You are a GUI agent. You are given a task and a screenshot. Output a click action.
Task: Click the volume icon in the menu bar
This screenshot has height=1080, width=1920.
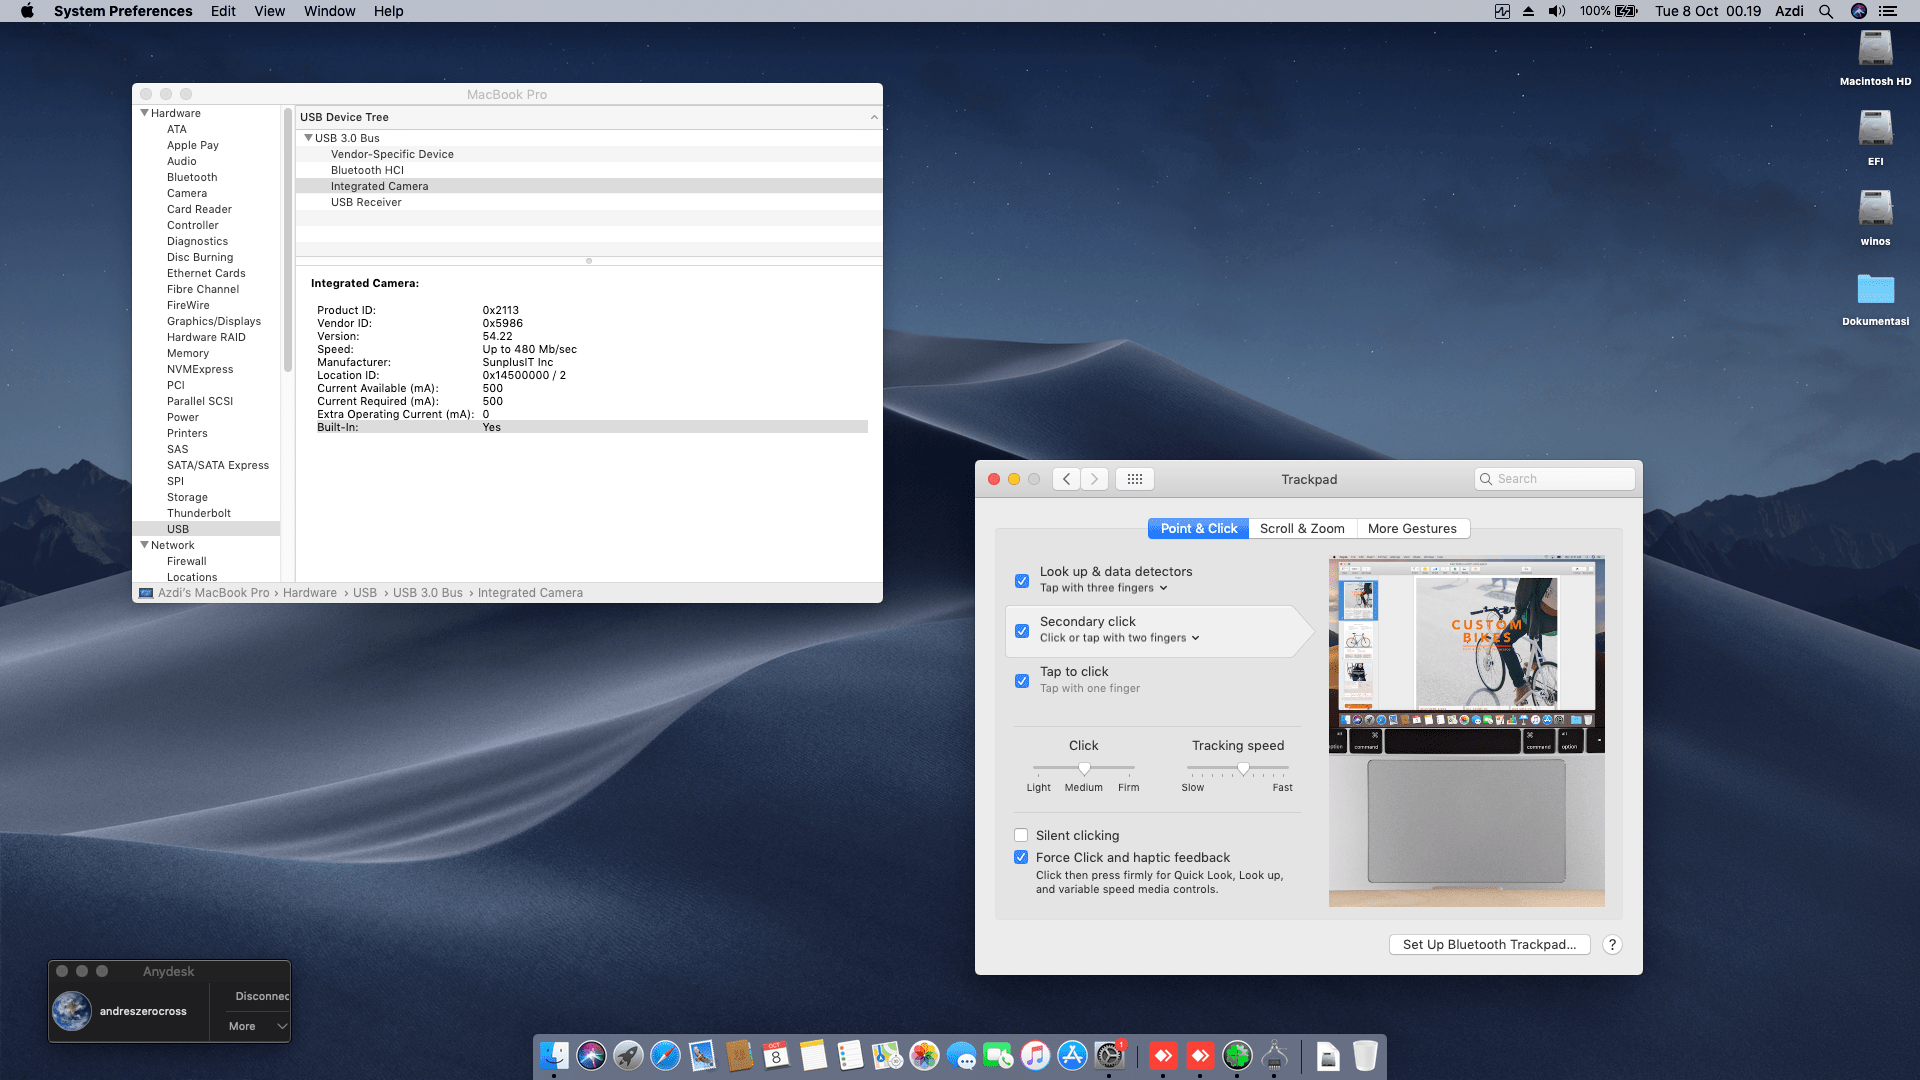coord(1556,11)
